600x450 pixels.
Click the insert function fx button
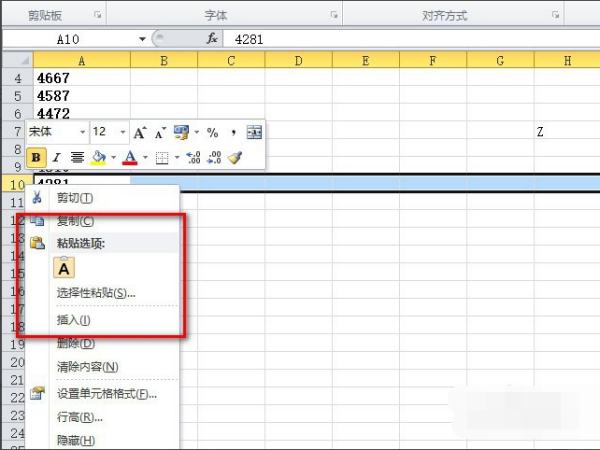tap(212, 39)
